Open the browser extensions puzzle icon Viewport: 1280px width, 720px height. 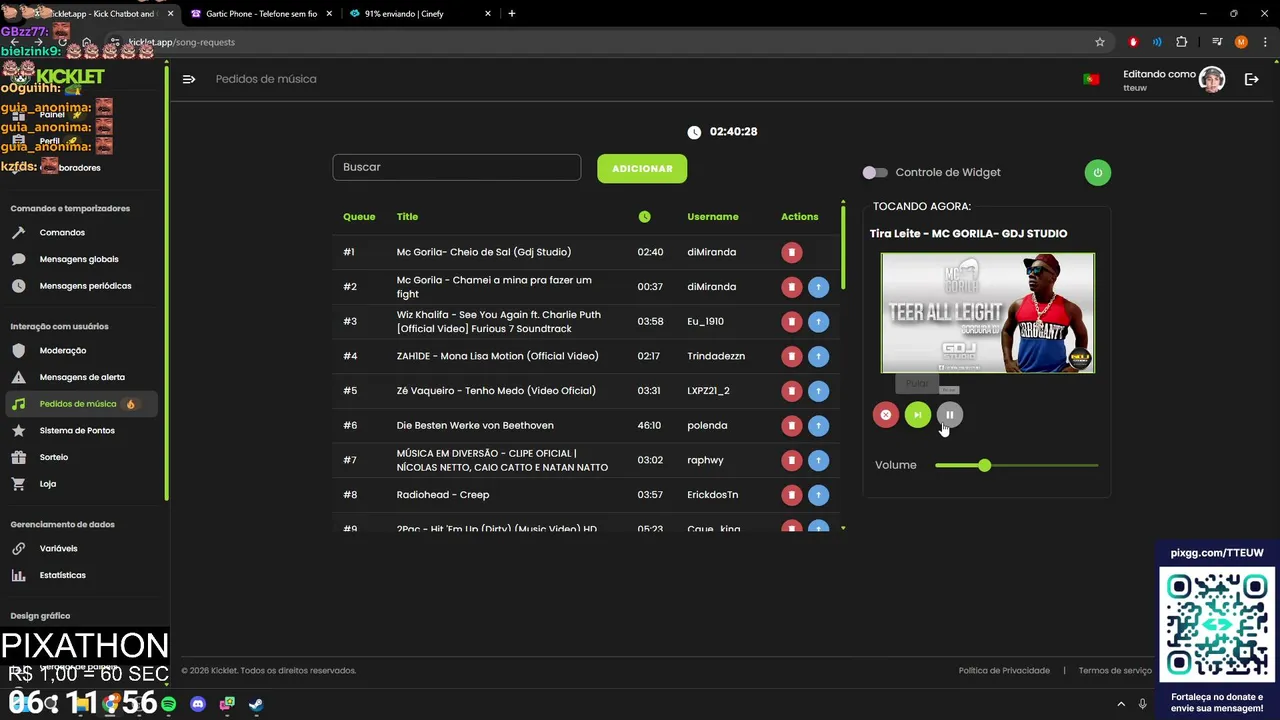1182,42
